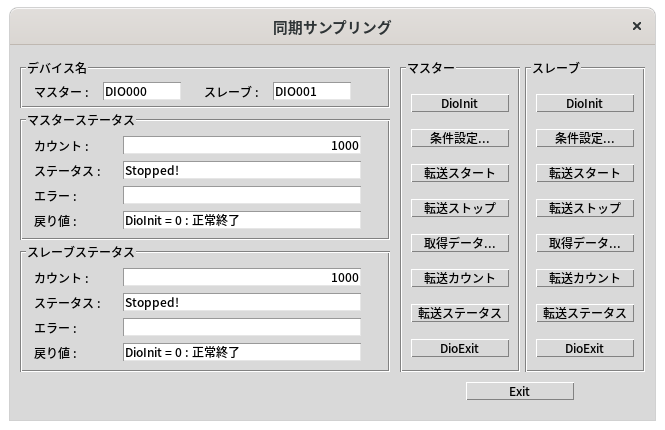Click Slave 取得データ... button
The image size is (665, 430).
click(584, 243)
